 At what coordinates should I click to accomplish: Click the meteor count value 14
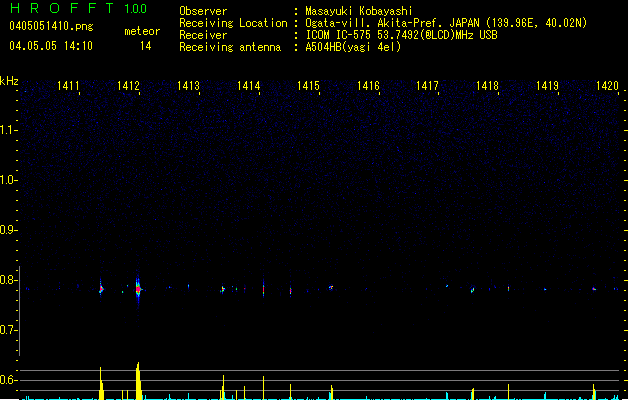146,46
